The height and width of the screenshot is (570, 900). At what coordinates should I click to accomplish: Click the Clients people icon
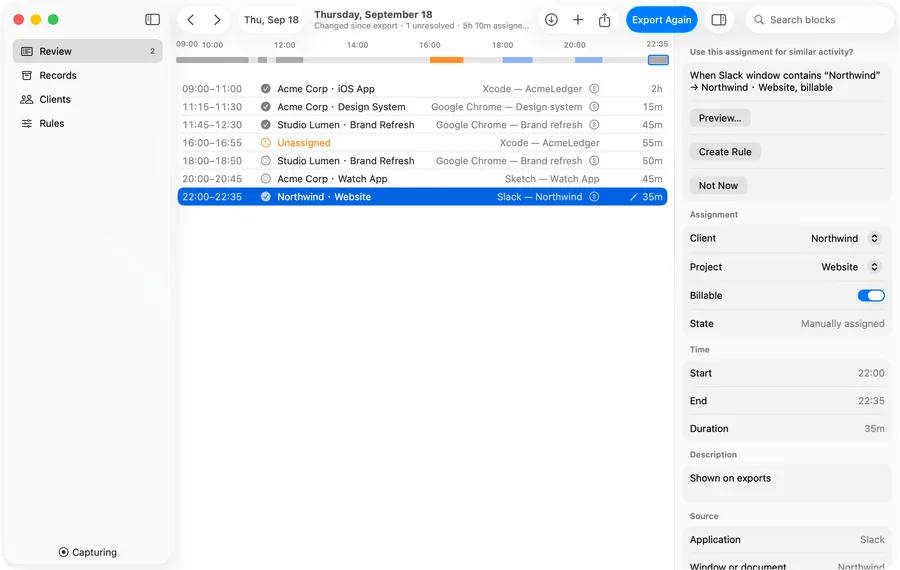click(26, 99)
